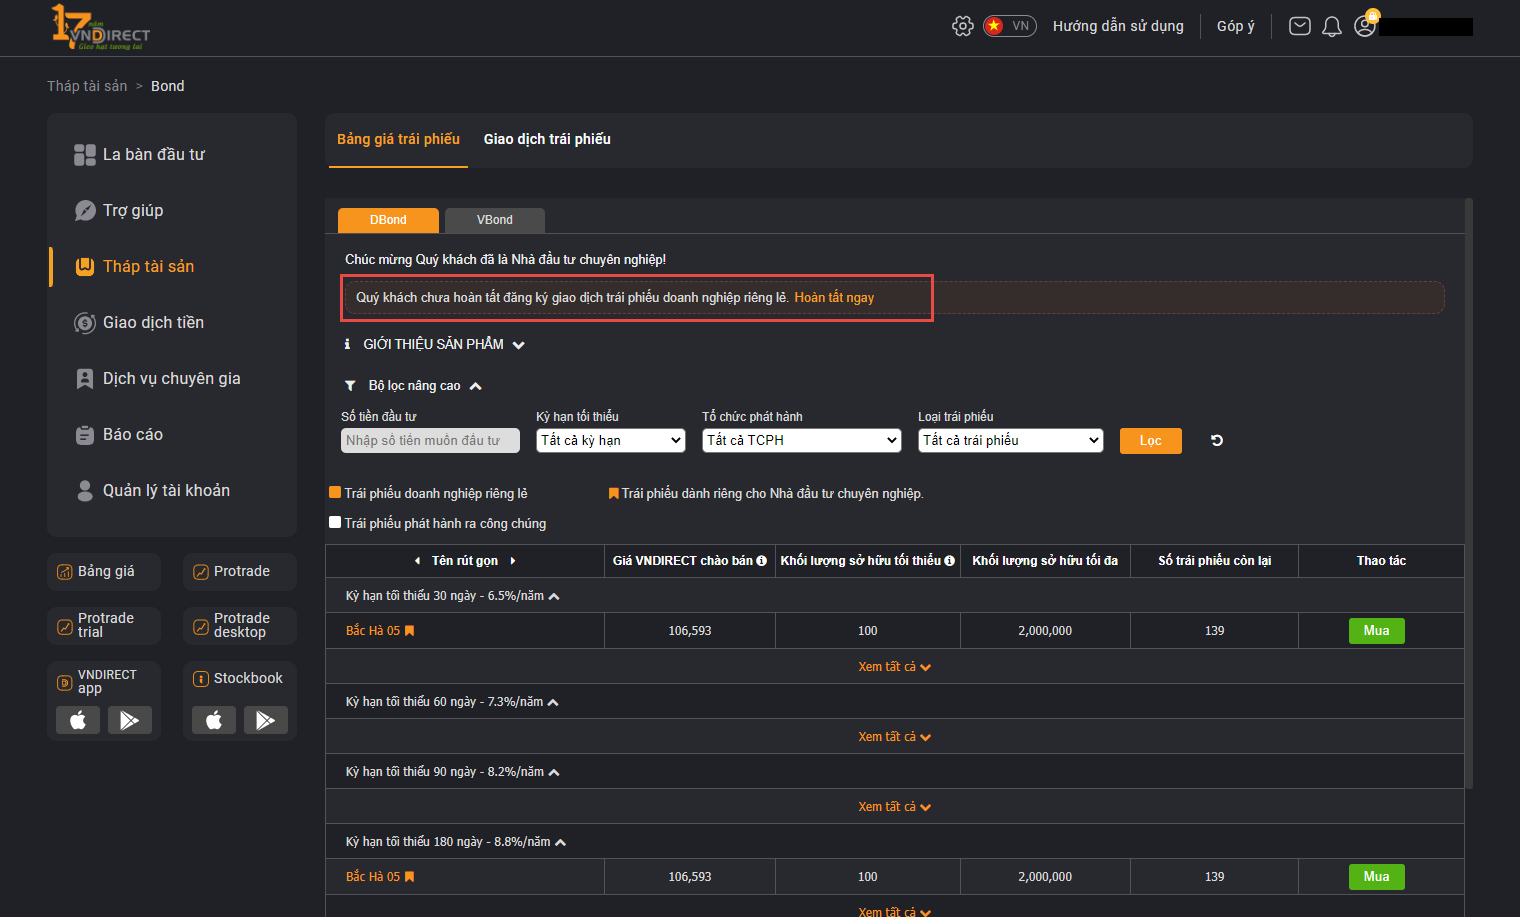This screenshot has height=917, width=1520.
Task: Open App Store link for Stockbook
Action: [214, 720]
